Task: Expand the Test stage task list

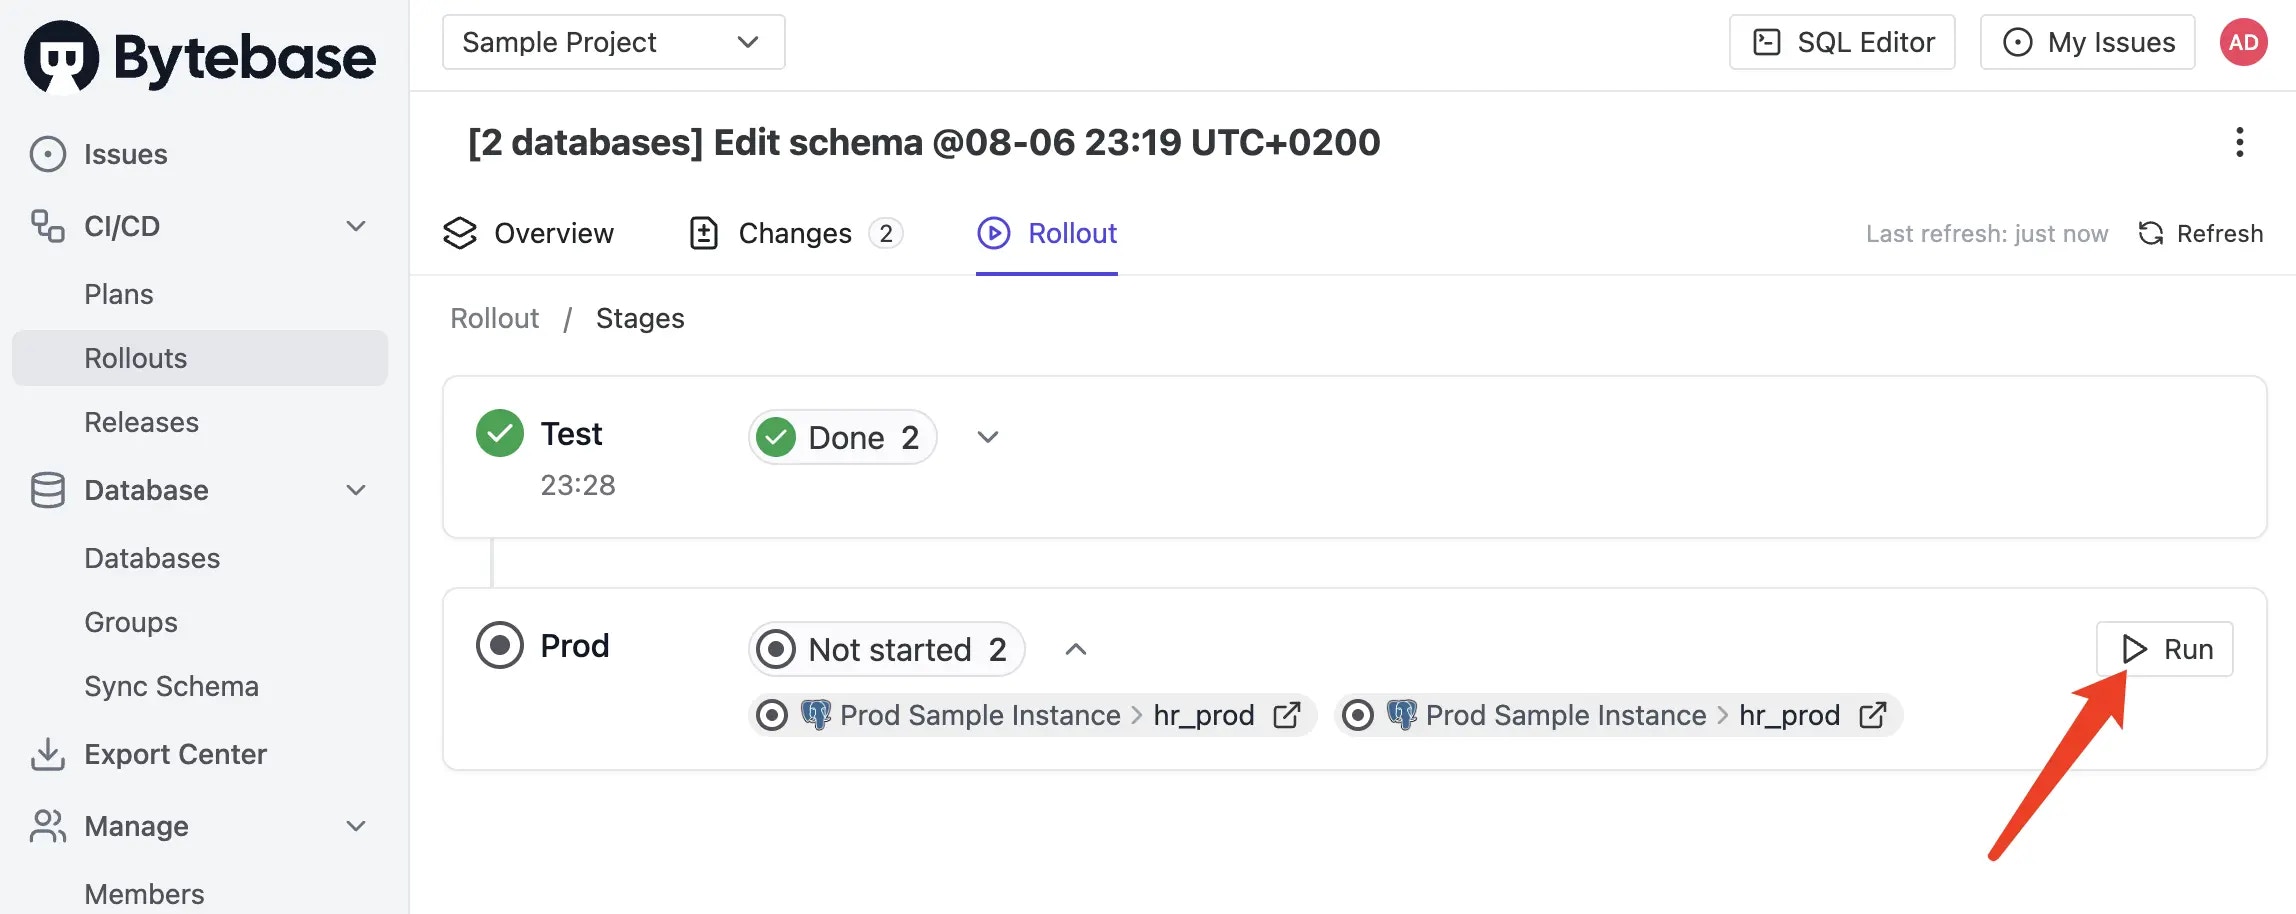Action: tap(988, 437)
